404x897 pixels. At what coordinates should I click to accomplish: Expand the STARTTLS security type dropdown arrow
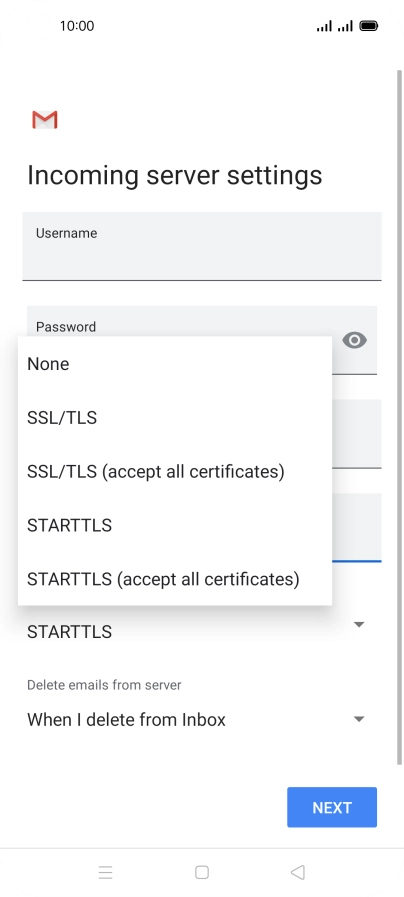359,625
